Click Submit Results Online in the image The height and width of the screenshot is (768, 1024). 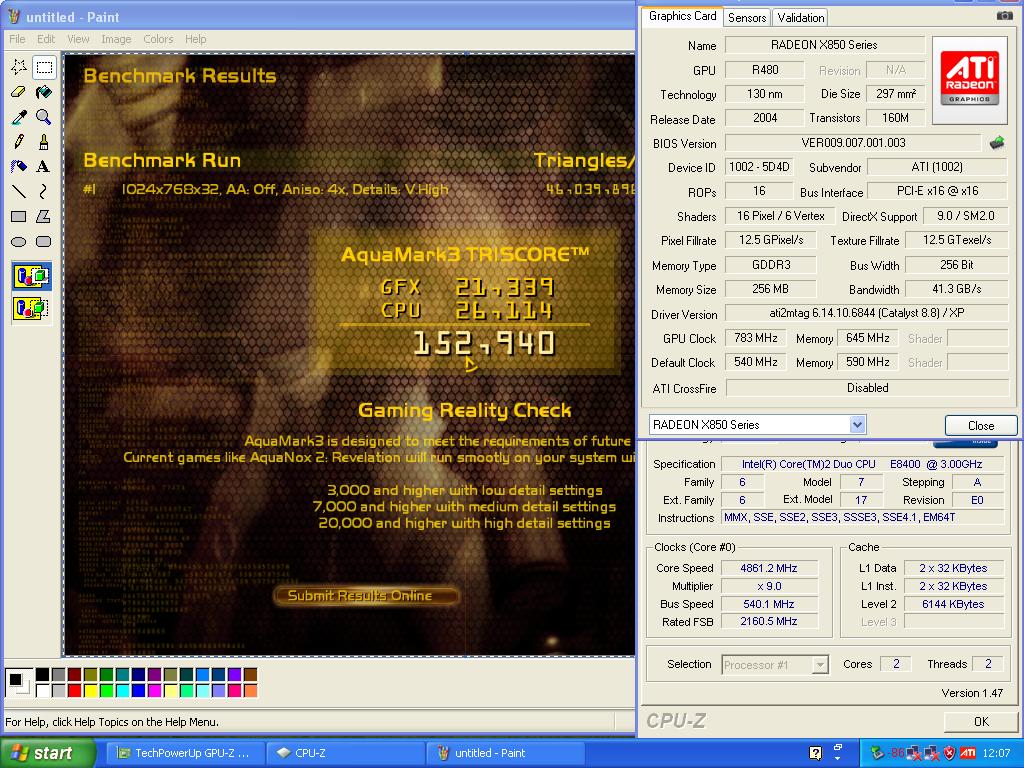click(366, 596)
